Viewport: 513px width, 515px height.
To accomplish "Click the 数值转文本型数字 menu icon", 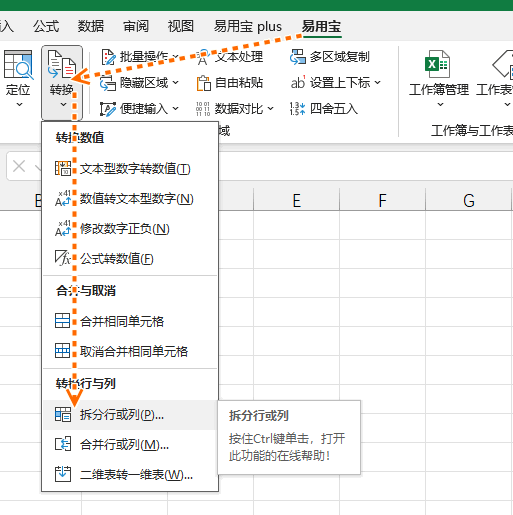I will pyautogui.click(x=63, y=199).
